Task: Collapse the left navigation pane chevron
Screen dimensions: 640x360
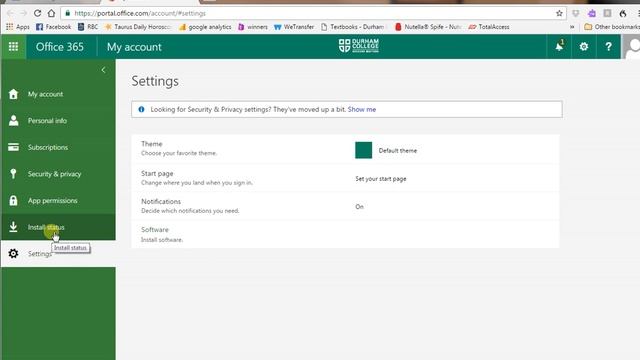Action: 104,70
